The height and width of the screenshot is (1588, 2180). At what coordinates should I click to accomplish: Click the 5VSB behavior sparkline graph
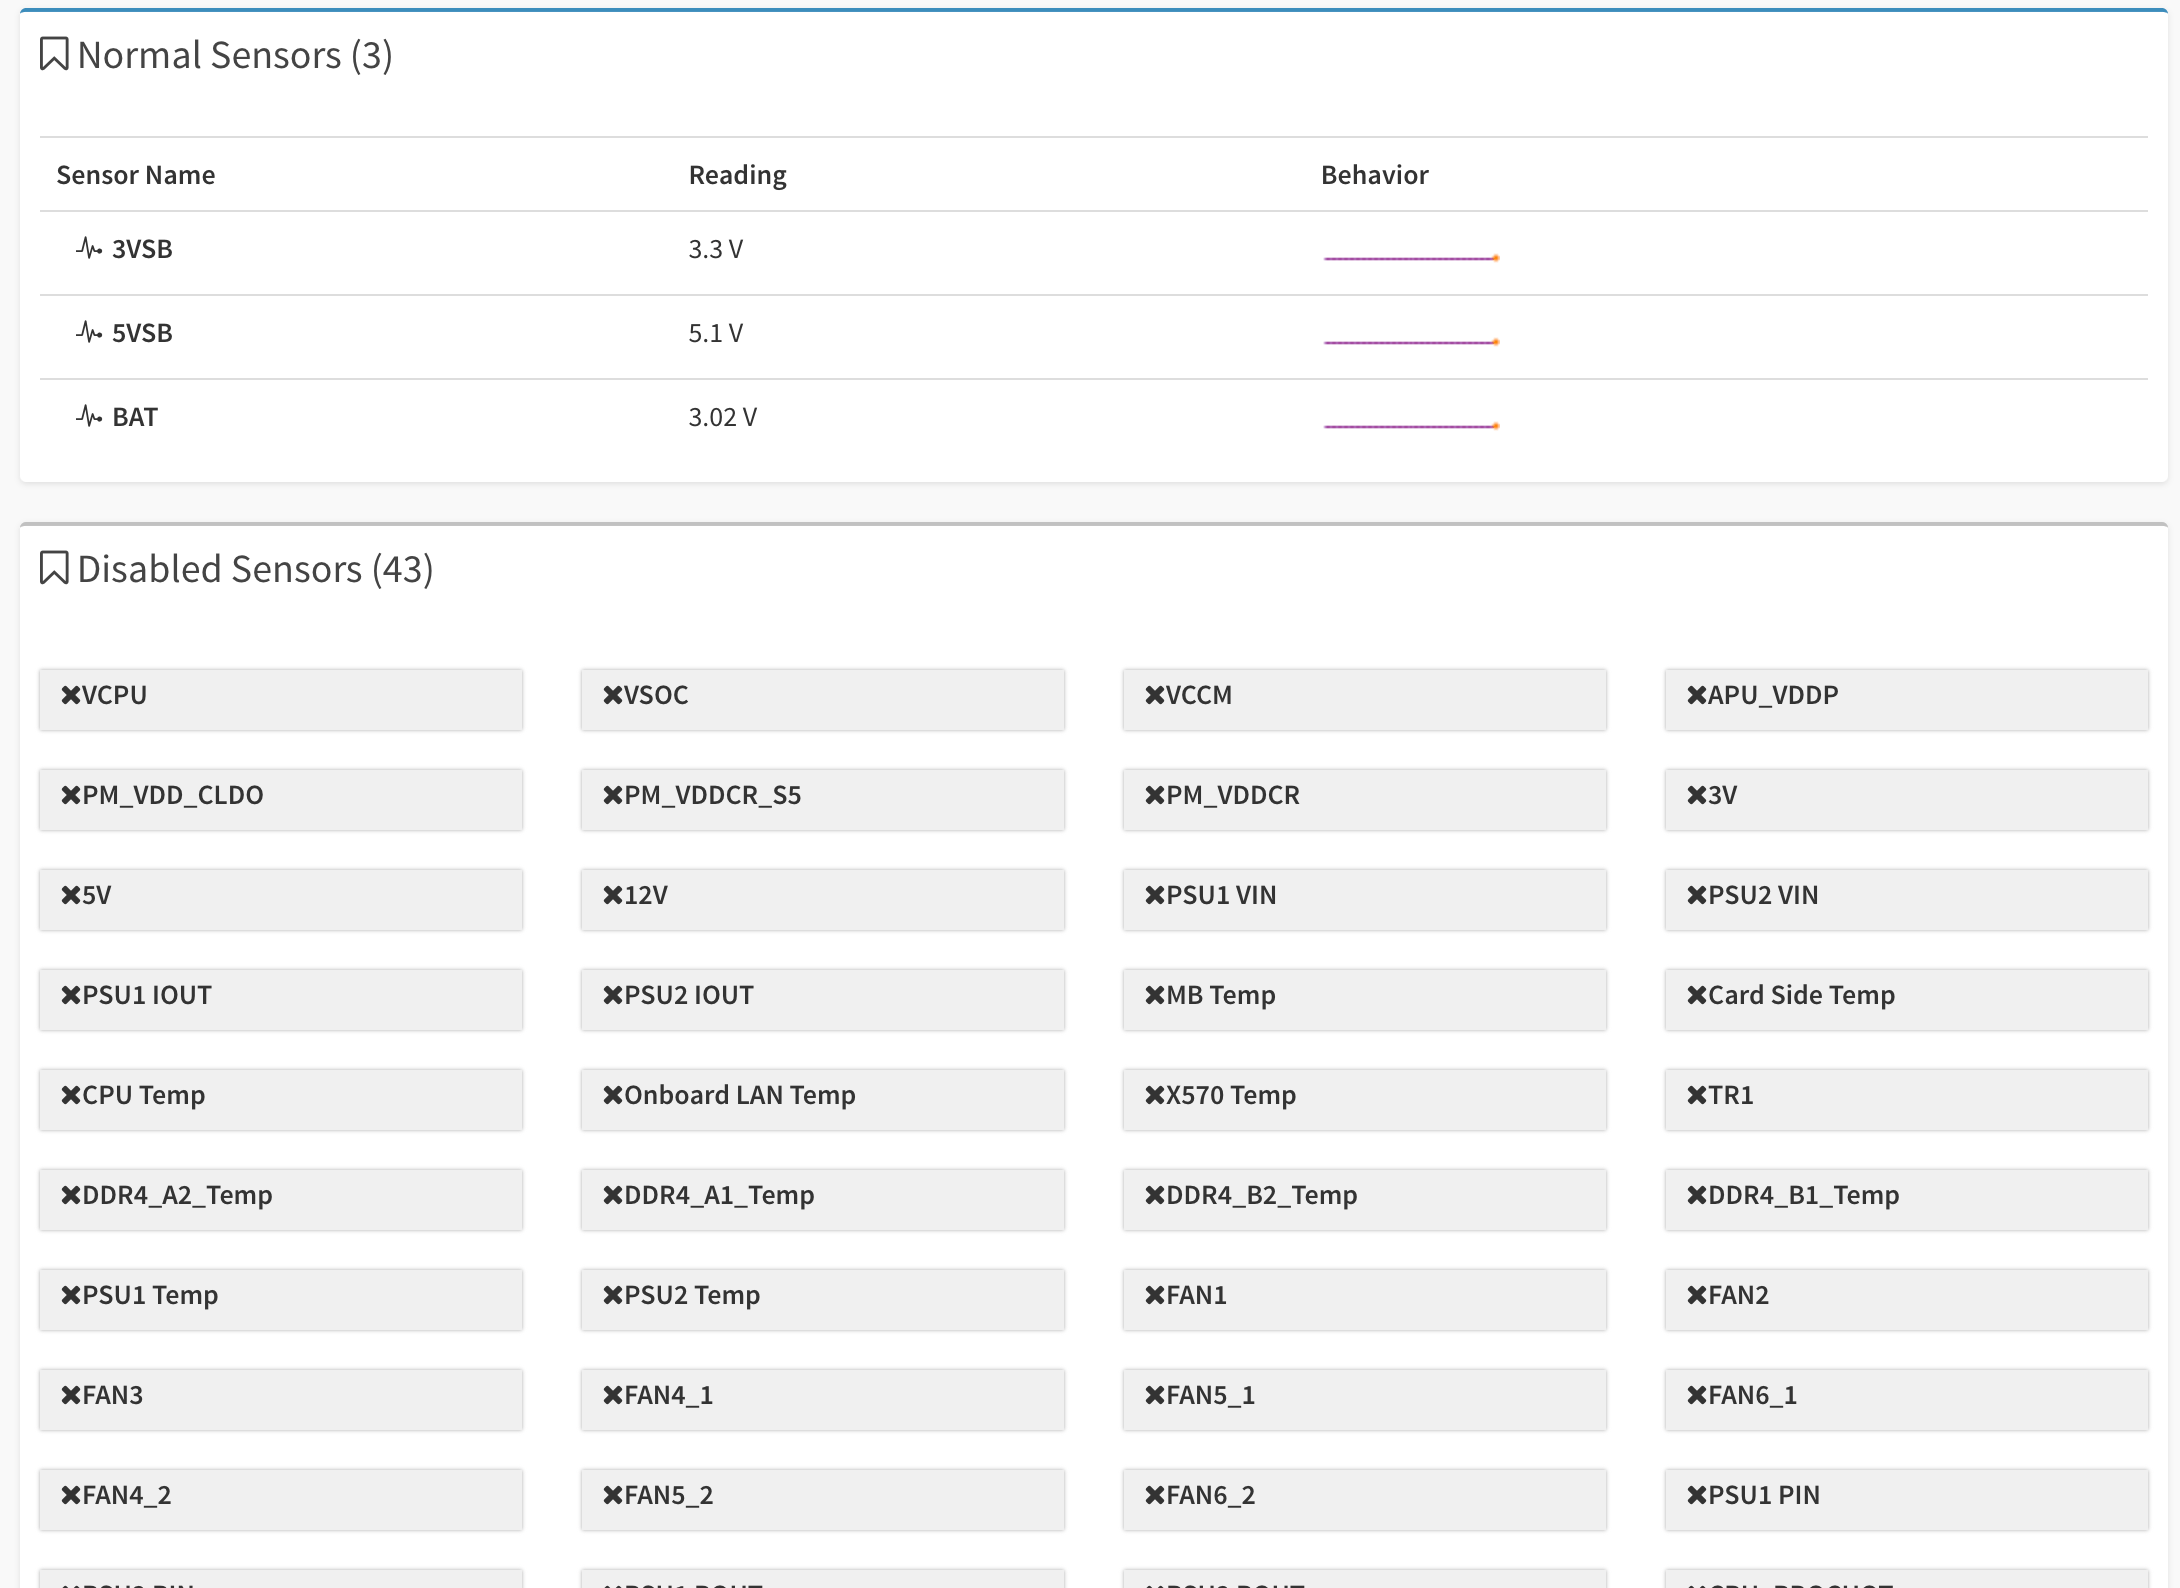(1410, 342)
